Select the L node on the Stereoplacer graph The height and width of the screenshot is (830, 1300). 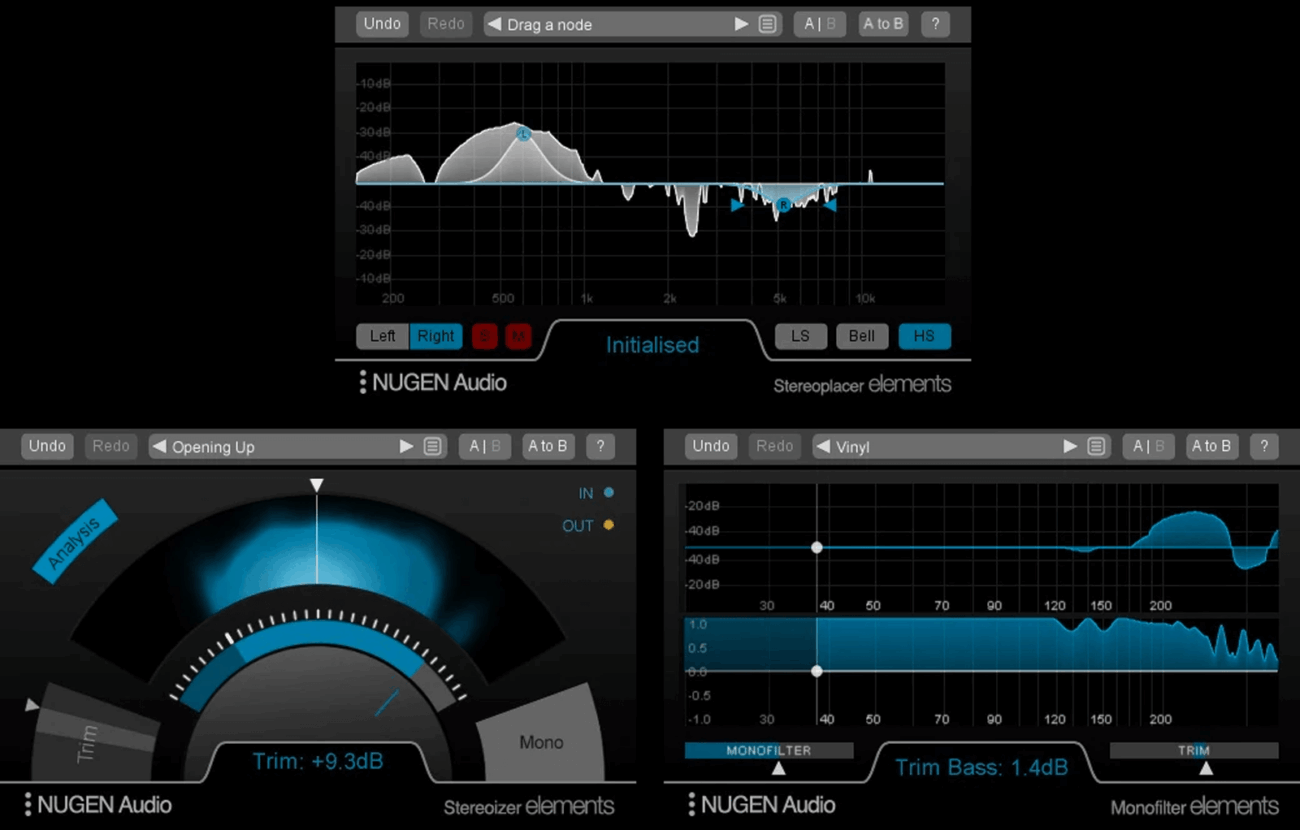(x=522, y=134)
